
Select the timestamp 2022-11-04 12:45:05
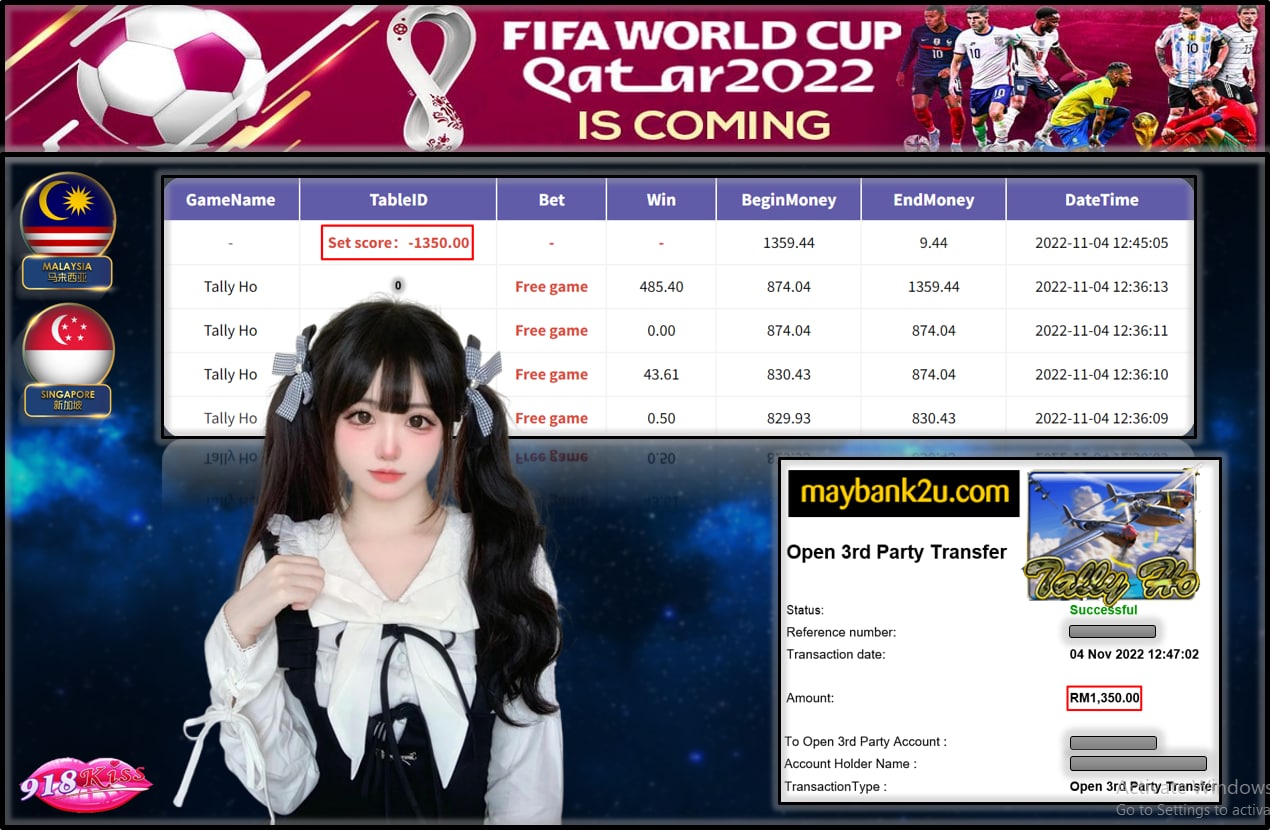1101,243
